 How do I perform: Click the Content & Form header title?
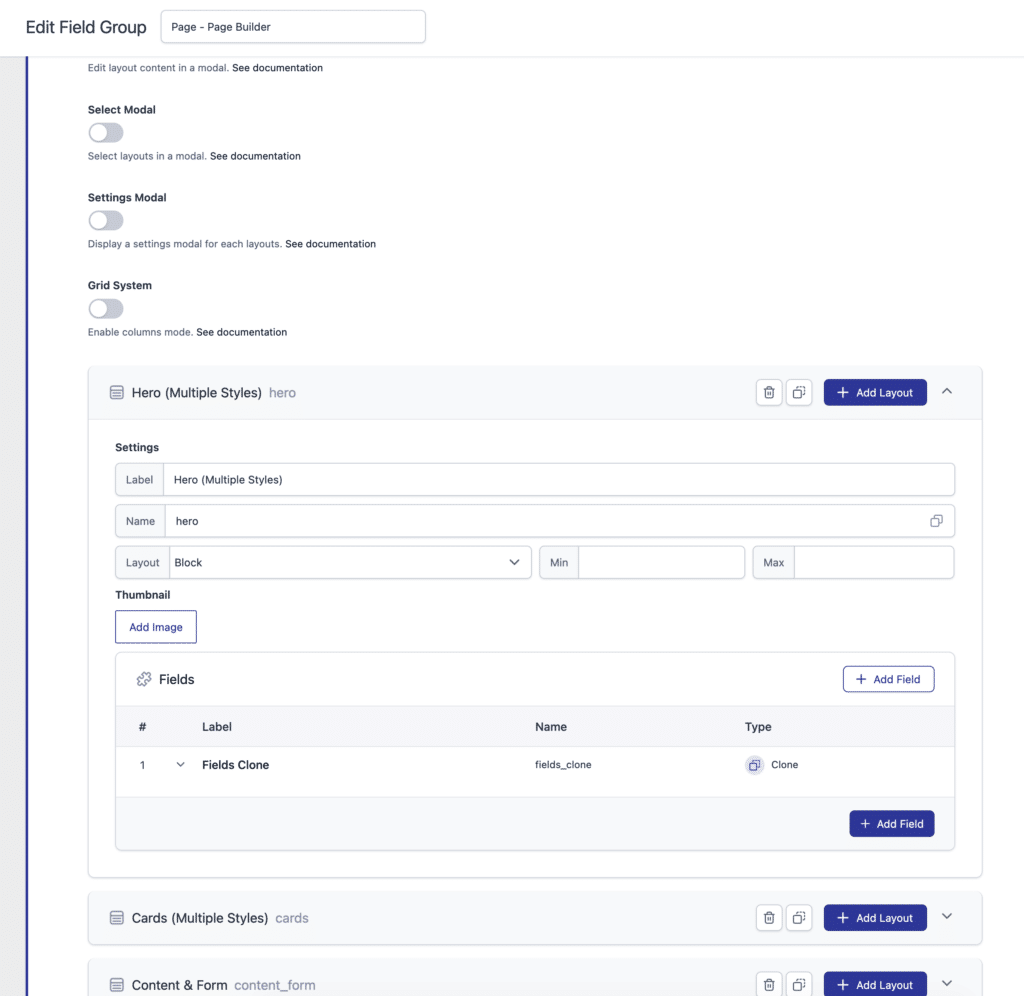(x=180, y=985)
